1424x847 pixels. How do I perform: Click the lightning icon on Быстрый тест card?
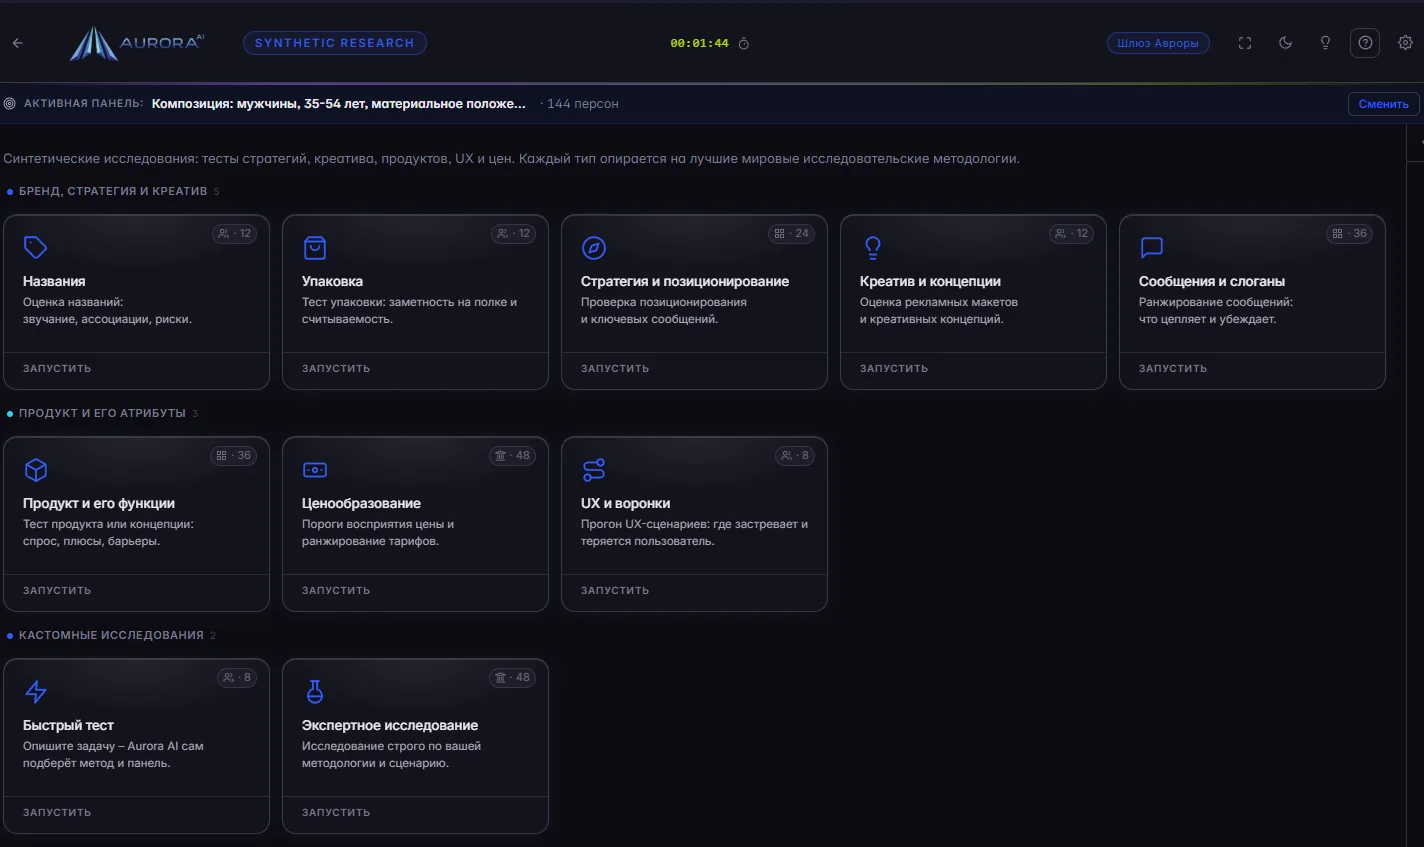[36, 691]
